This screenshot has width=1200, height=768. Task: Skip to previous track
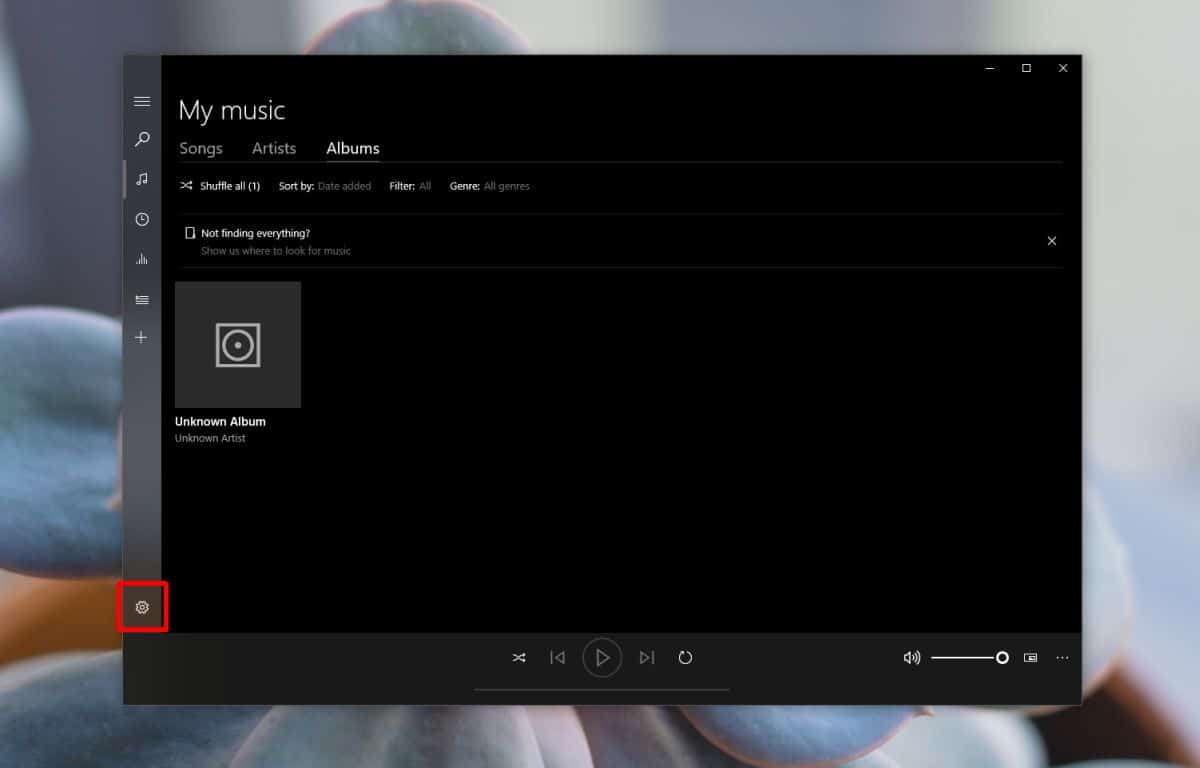(558, 658)
